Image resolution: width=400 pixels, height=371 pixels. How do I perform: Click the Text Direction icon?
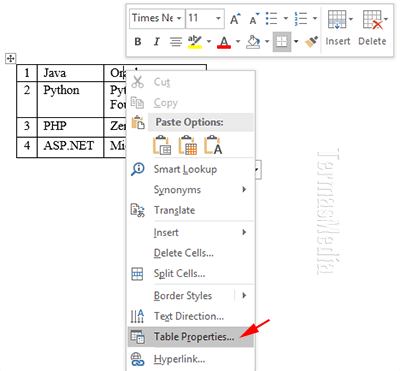click(137, 316)
